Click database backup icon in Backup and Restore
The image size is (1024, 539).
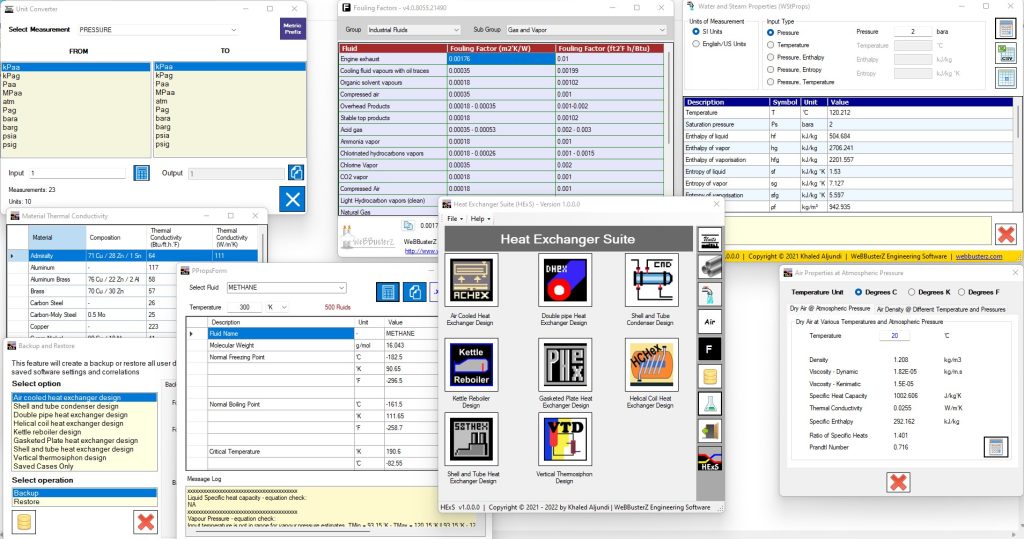(x=24, y=522)
